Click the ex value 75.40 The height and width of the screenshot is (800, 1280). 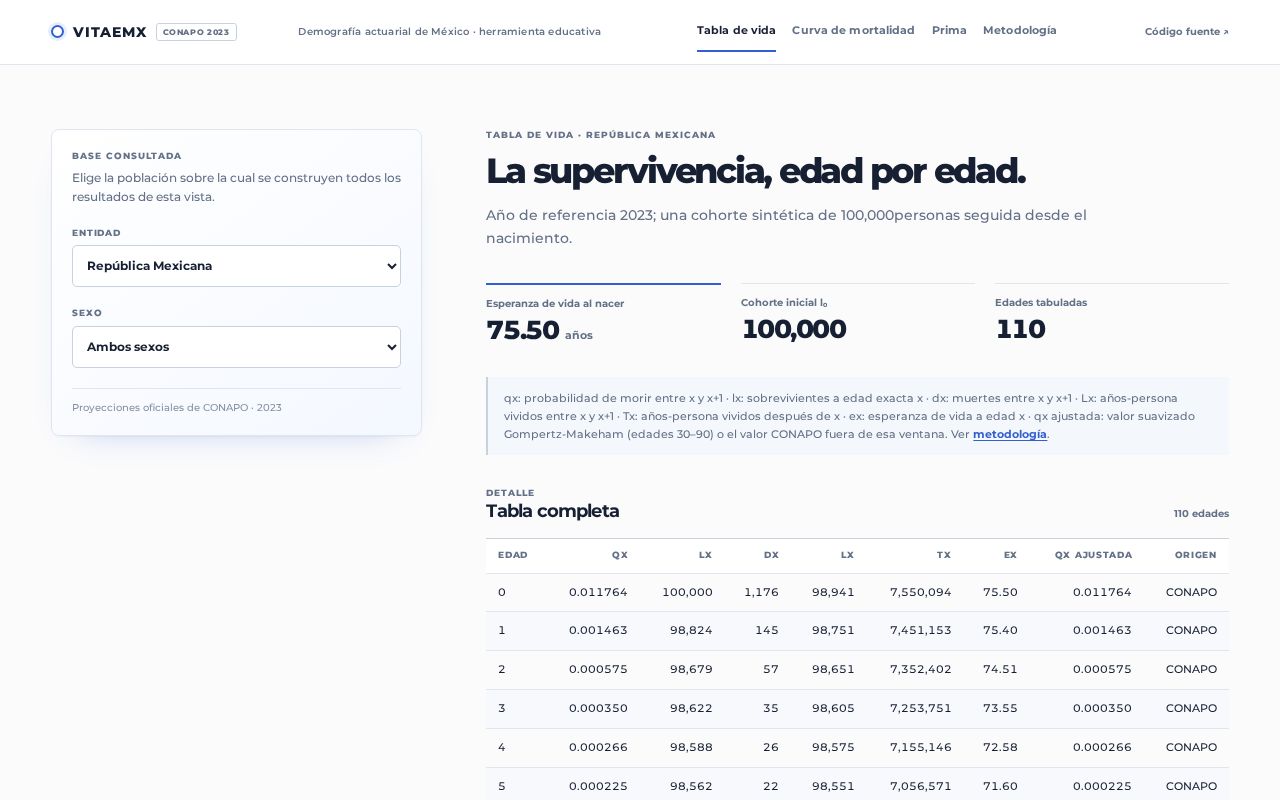pyautogui.click(x=1000, y=630)
